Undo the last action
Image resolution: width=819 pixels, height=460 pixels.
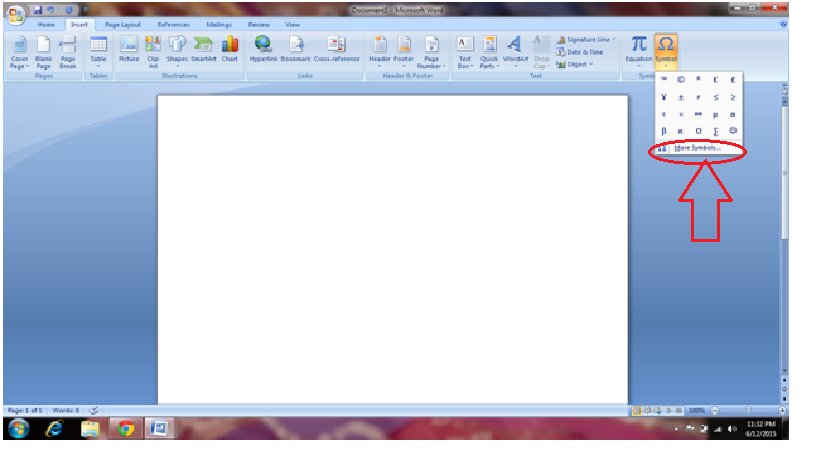(x=51, y=10)
